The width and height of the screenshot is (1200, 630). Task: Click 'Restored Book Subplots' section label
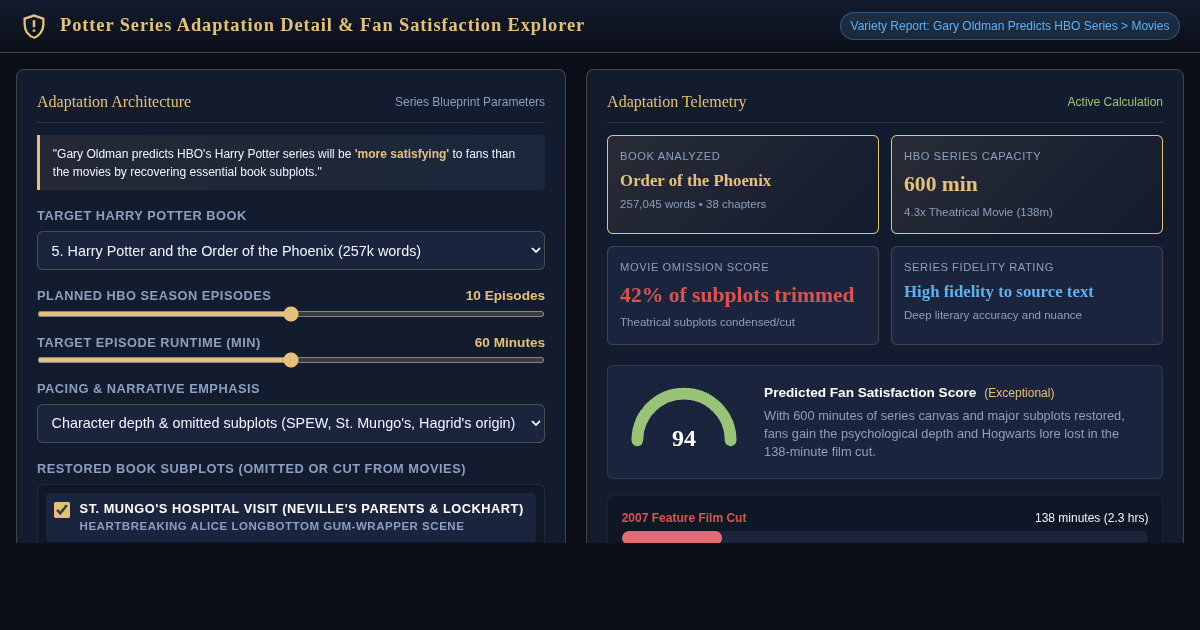click(x=251, y=469)
